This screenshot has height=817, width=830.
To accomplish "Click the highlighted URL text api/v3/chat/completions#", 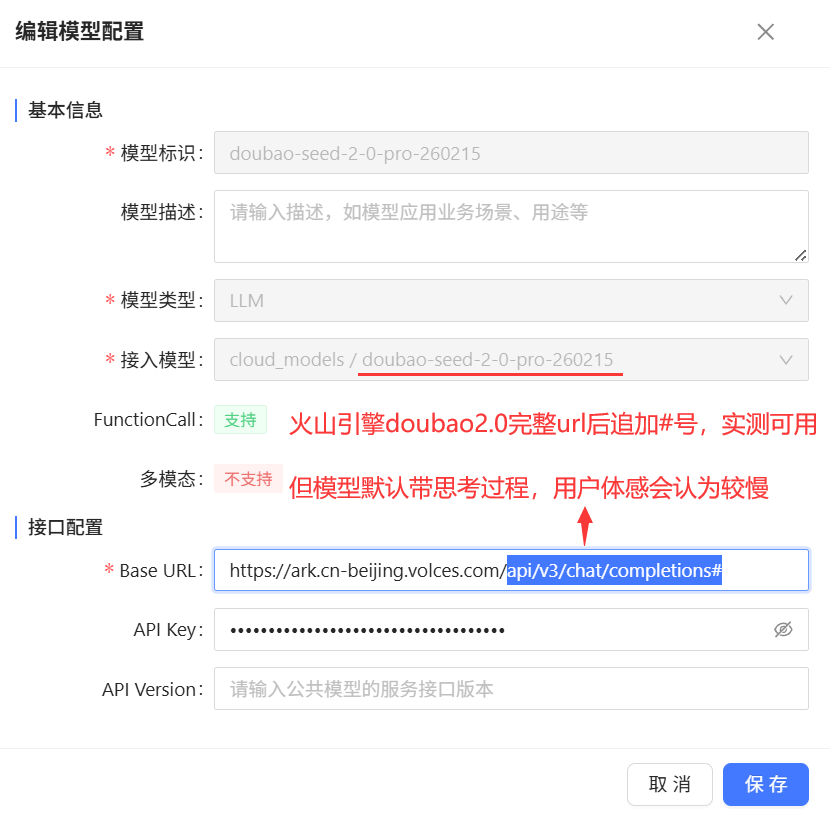I will pos(612,569).
